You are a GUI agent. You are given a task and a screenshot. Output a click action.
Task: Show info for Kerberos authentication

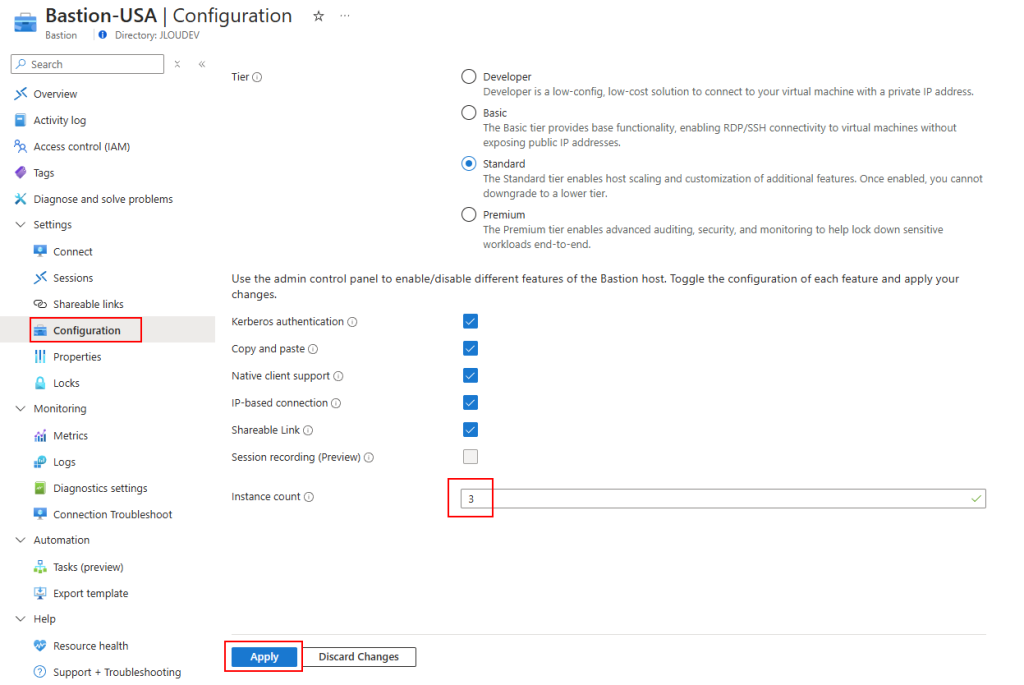pos(352,322)
